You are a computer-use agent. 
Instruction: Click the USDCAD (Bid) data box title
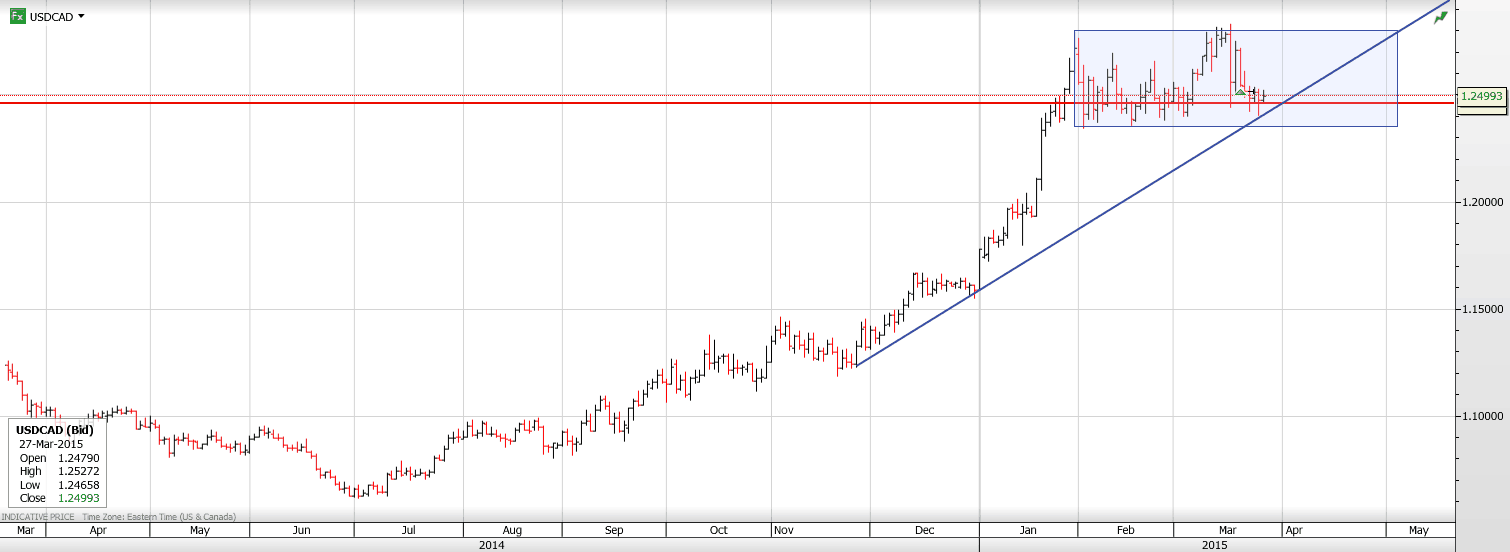(x=54, y=430)
